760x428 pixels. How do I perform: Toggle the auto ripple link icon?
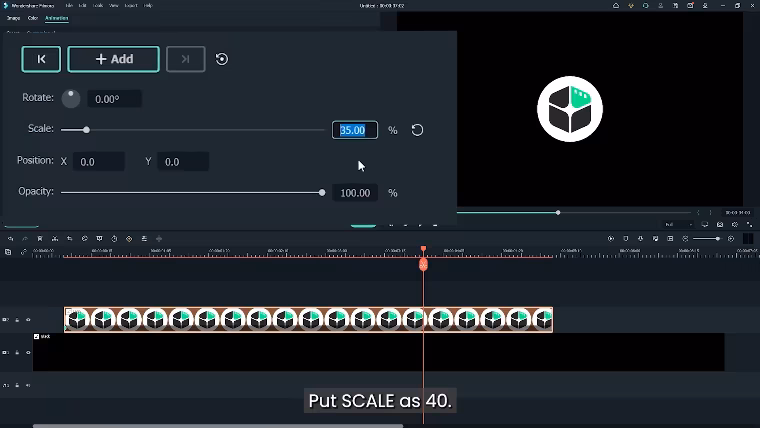(23, 252)
